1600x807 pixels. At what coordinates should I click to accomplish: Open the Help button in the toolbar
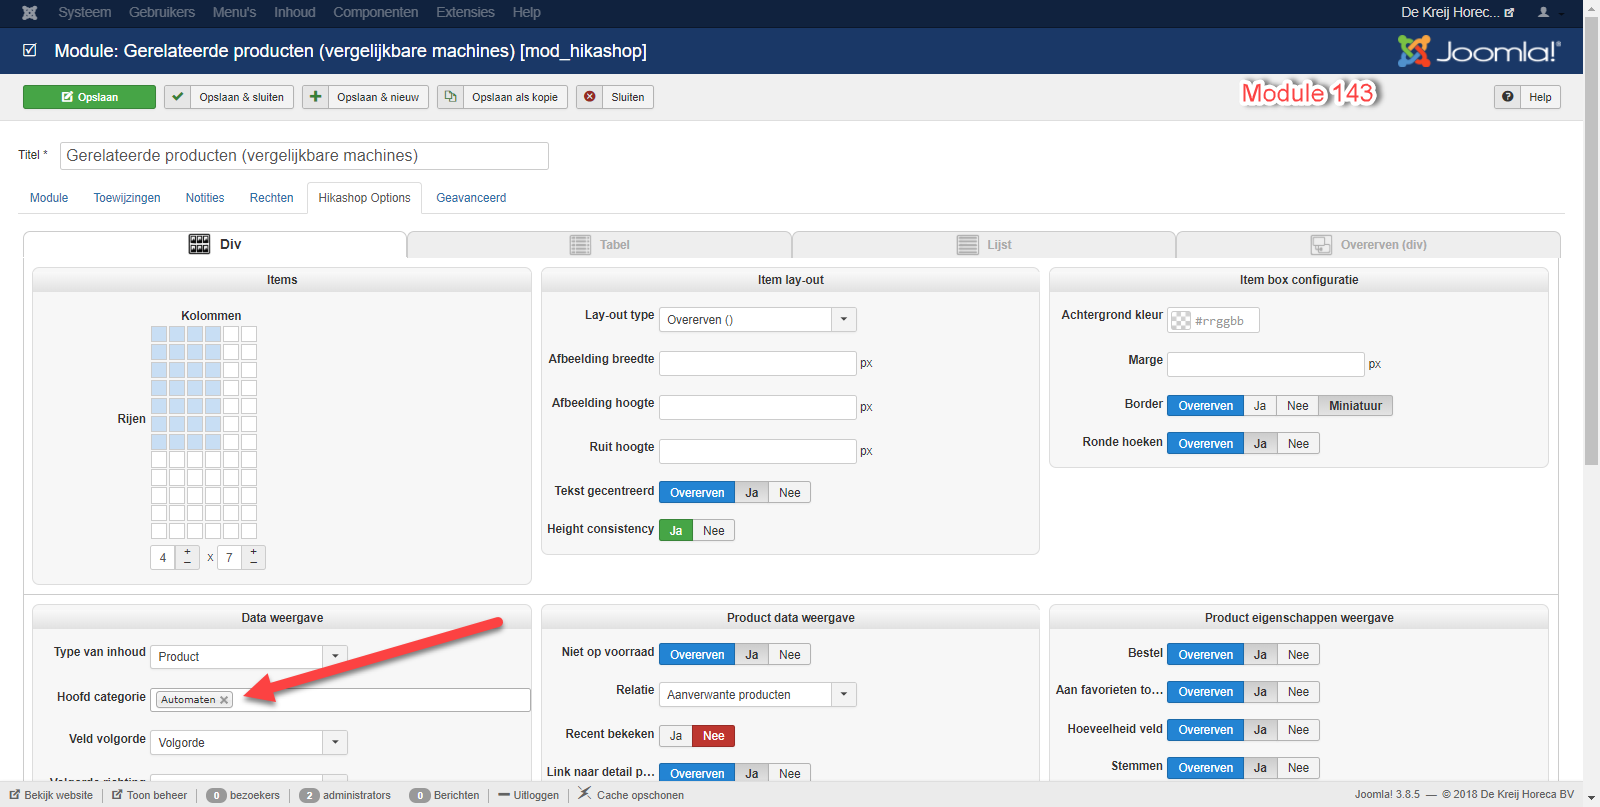(1527, 97)
